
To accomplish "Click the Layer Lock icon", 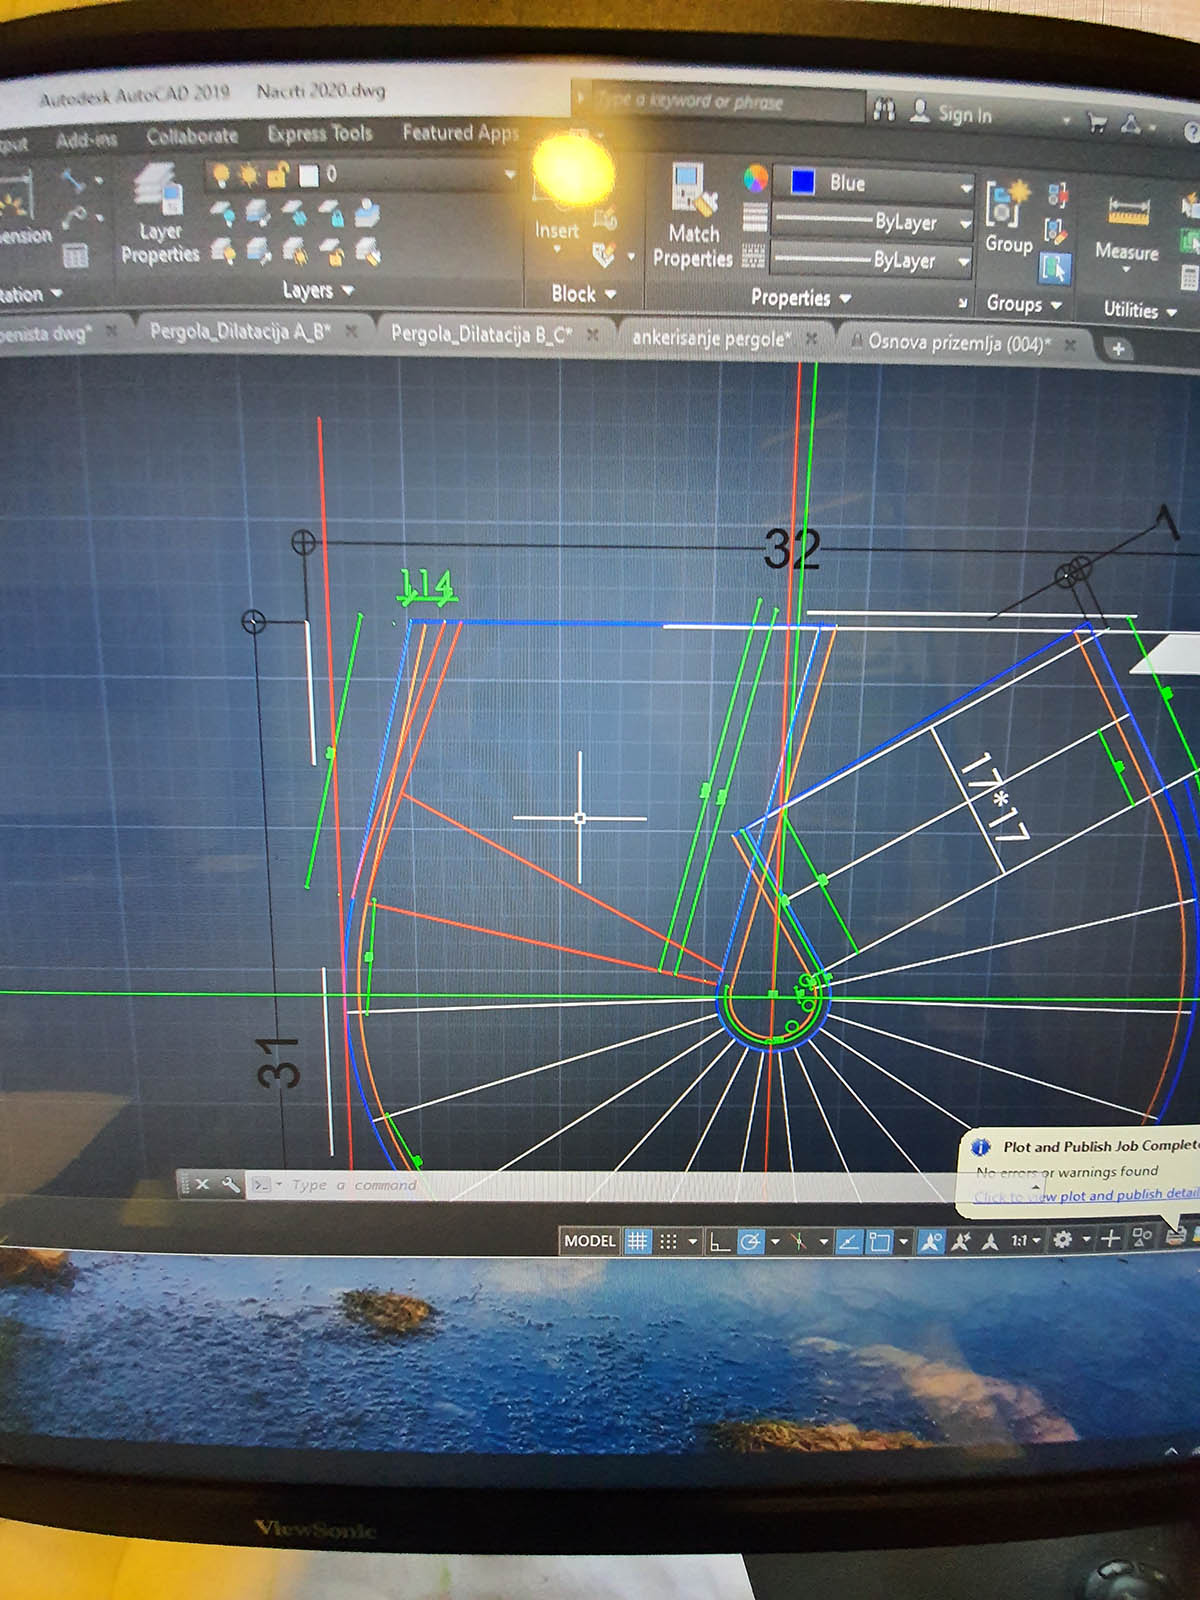I will pos(331,214).
